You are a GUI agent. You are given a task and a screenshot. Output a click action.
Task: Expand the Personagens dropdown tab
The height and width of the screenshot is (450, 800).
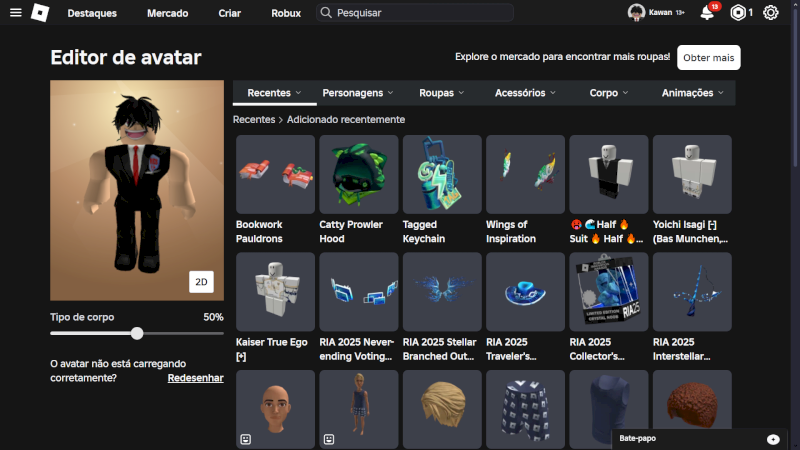(358, 93)
